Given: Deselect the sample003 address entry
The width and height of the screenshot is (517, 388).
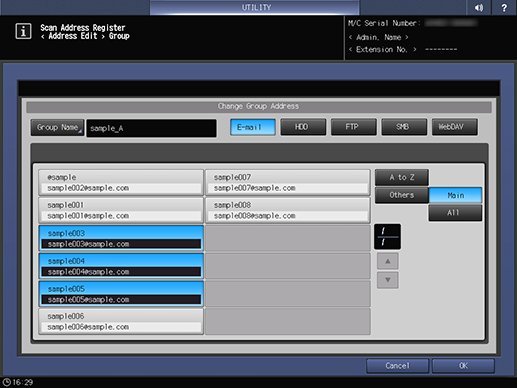Looking at the screenshot, I should 121,238.
